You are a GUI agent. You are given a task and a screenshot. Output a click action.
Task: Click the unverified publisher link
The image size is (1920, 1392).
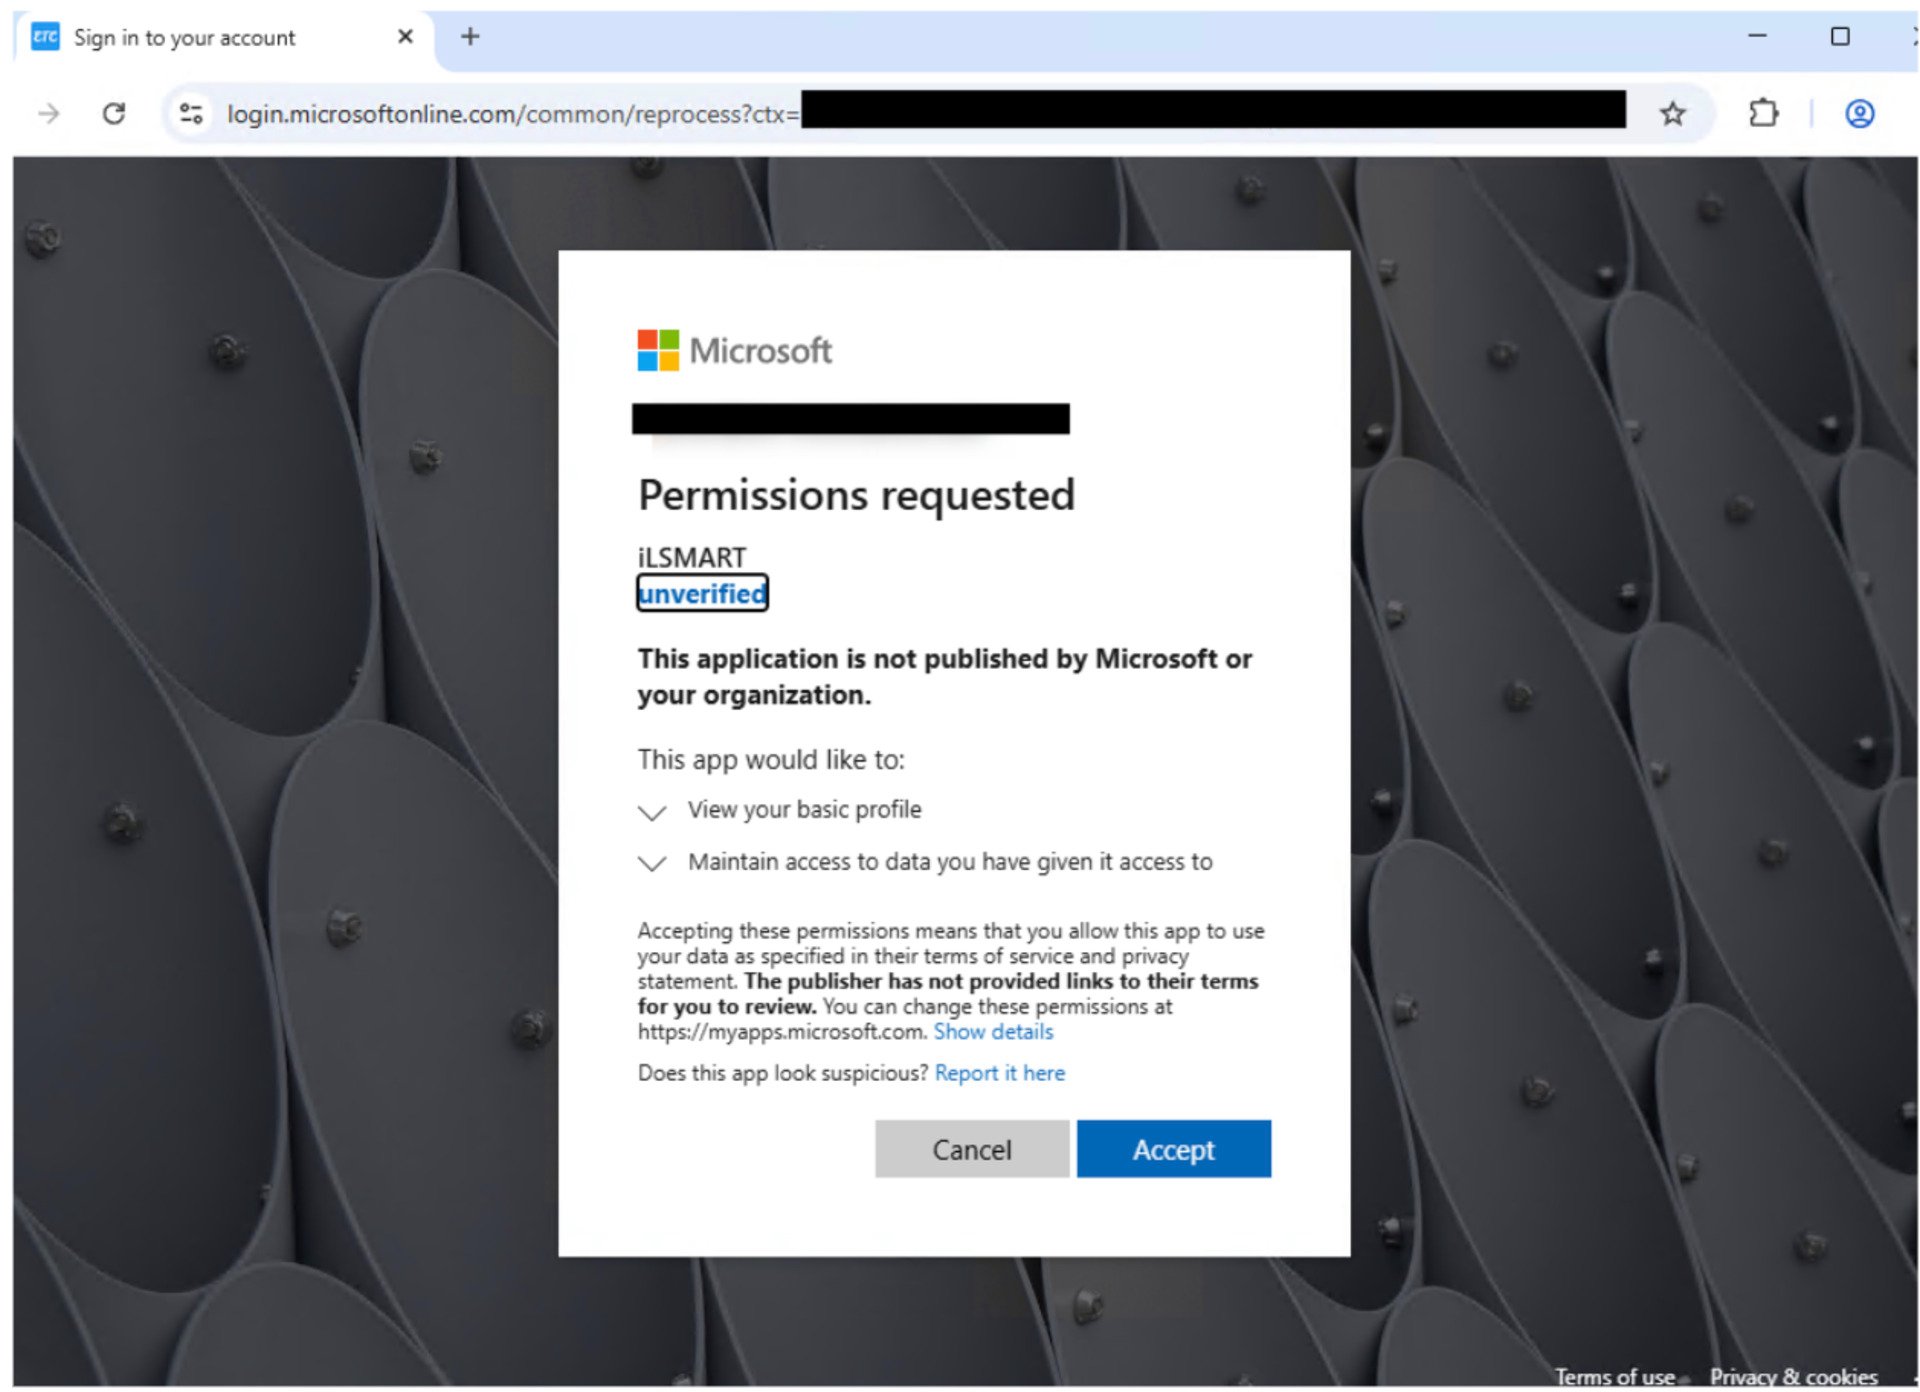(x=702, y=594)
